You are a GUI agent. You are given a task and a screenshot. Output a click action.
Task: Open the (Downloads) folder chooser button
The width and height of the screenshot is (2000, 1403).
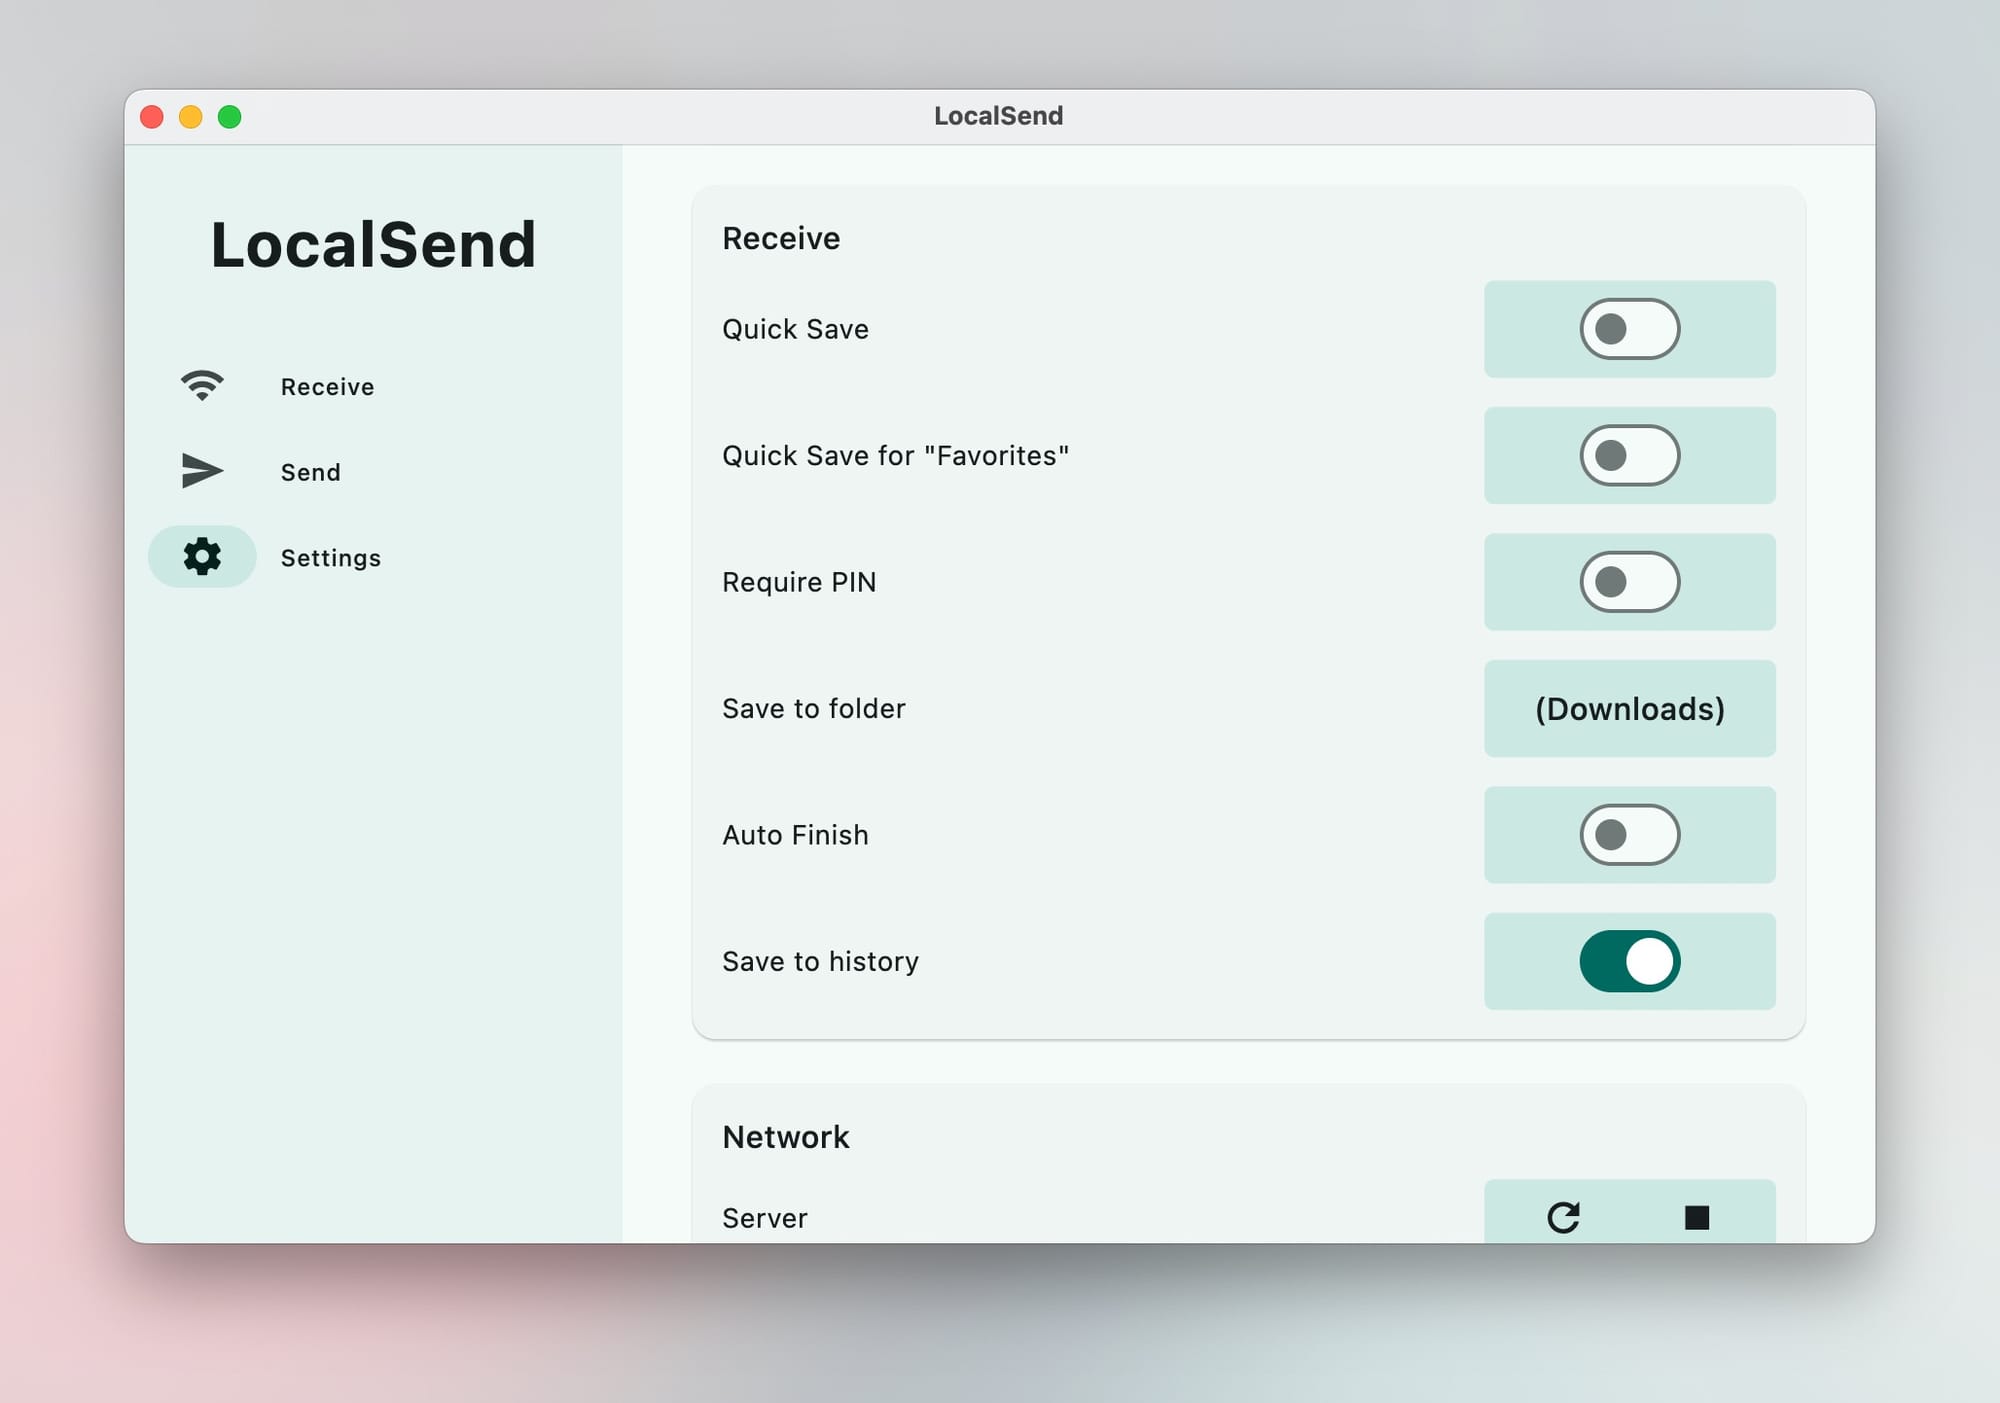tap(1629, 709)
